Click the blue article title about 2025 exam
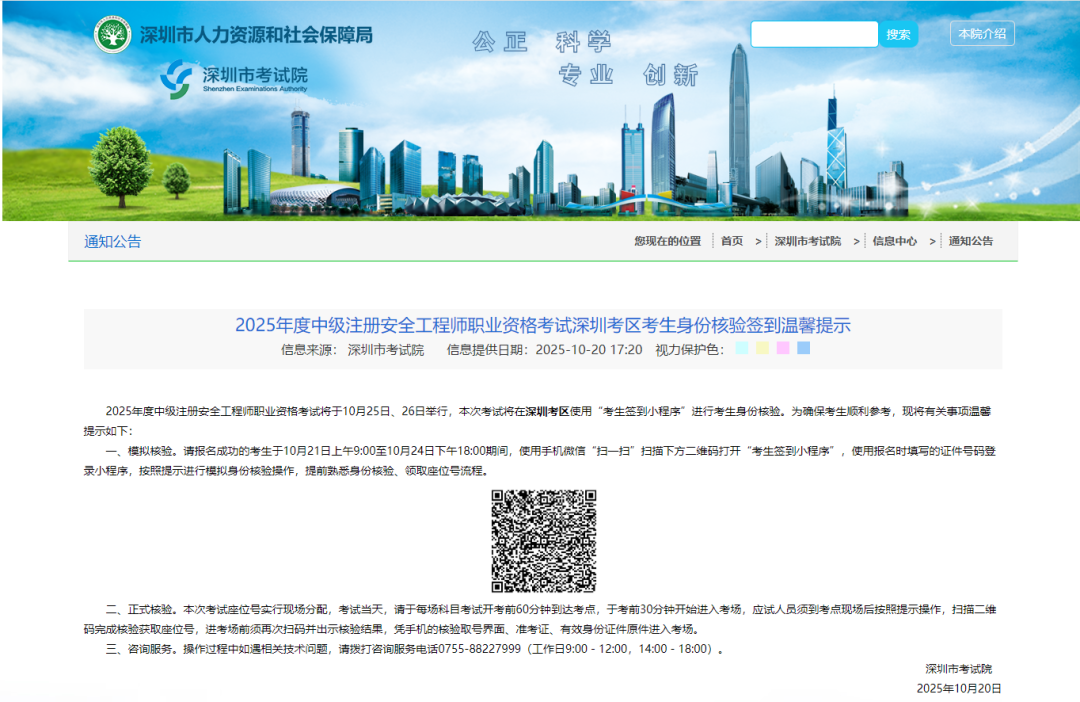1080x702 pixels. 542,325
